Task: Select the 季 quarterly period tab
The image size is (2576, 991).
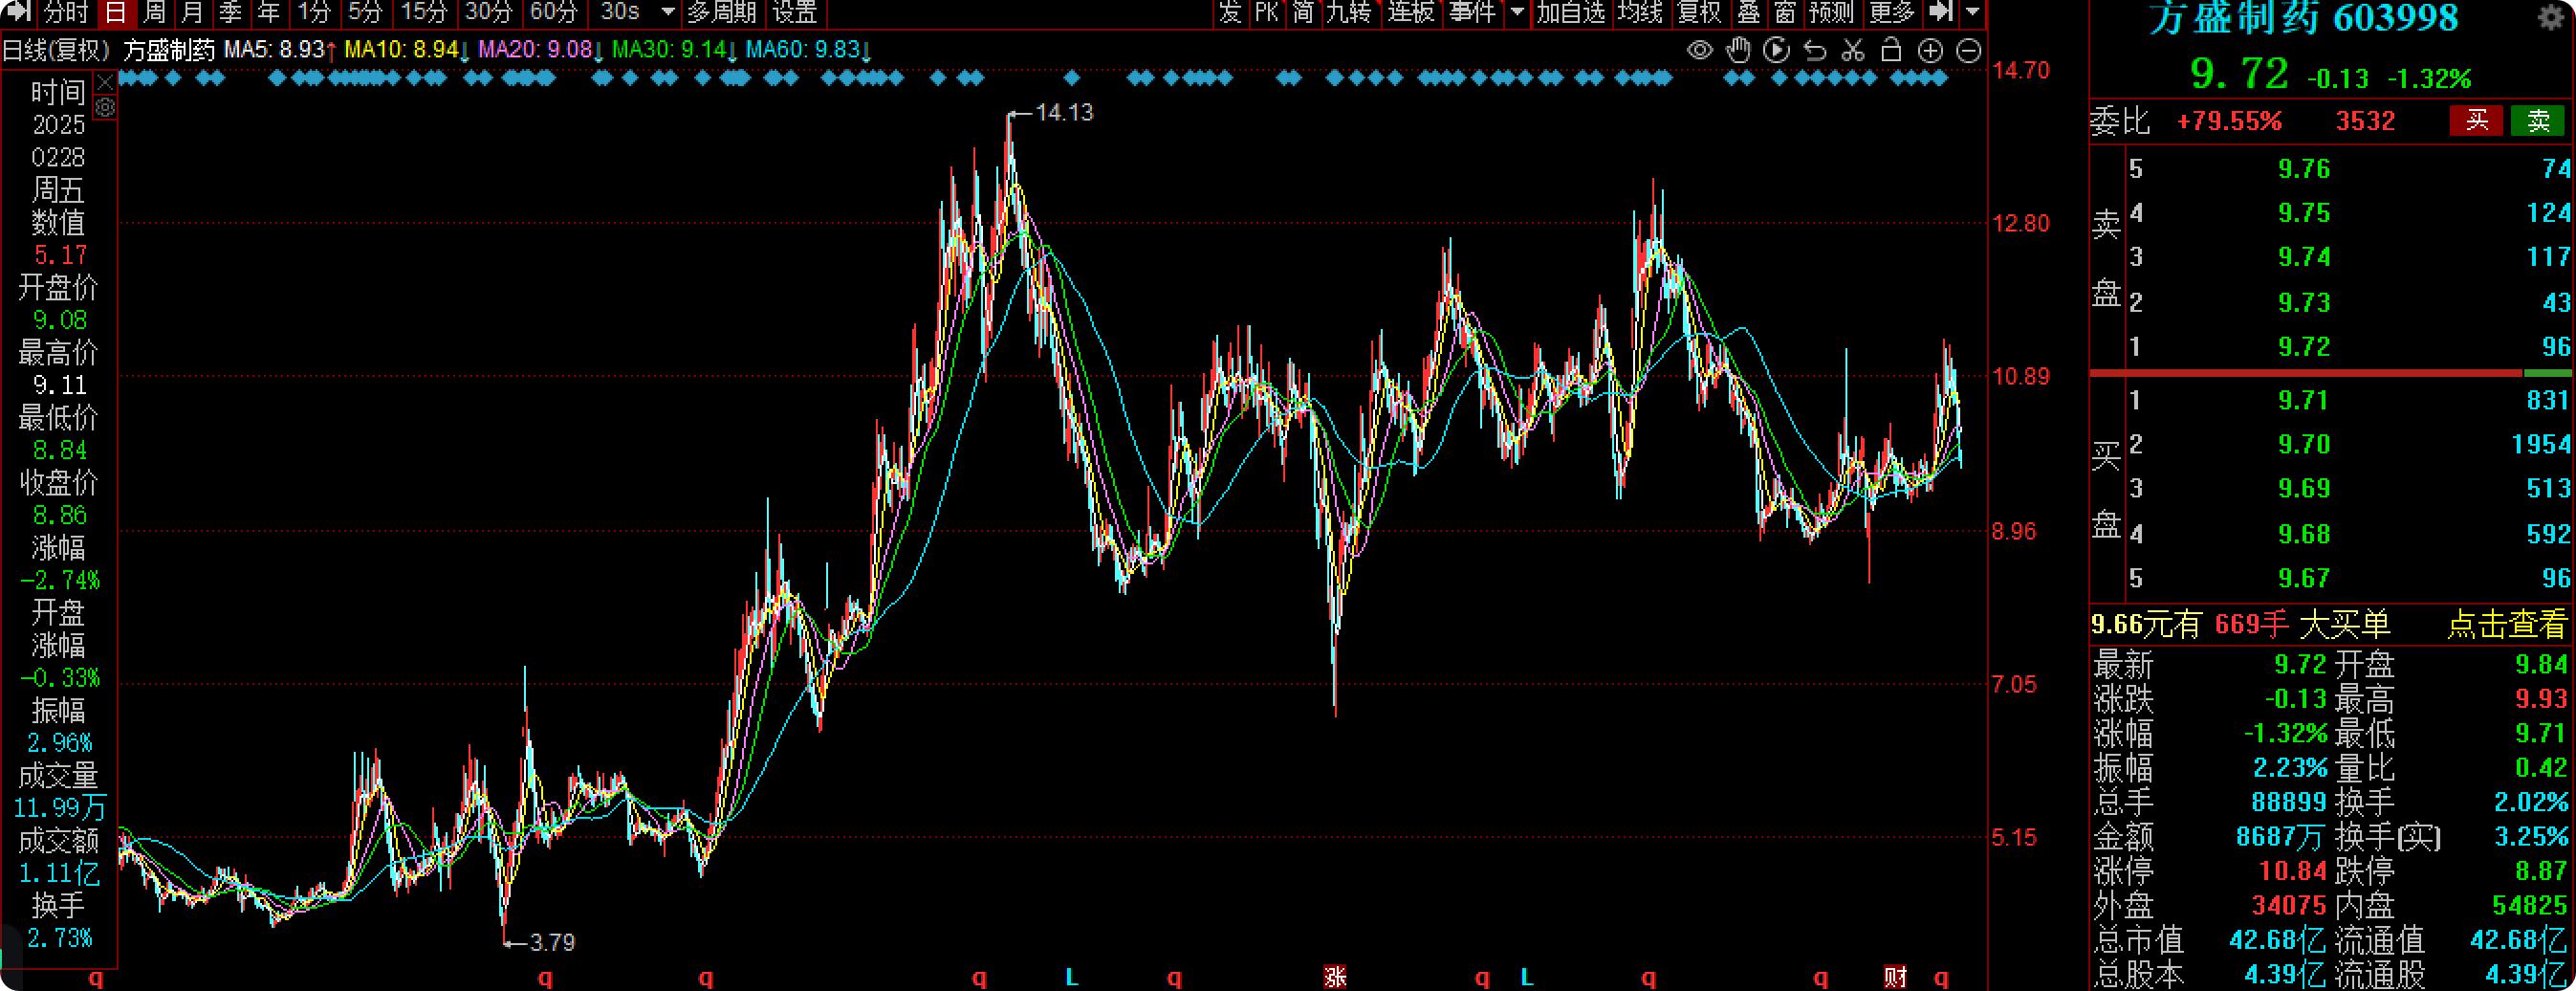Action: pyautogui.click(x=230, y=12)
